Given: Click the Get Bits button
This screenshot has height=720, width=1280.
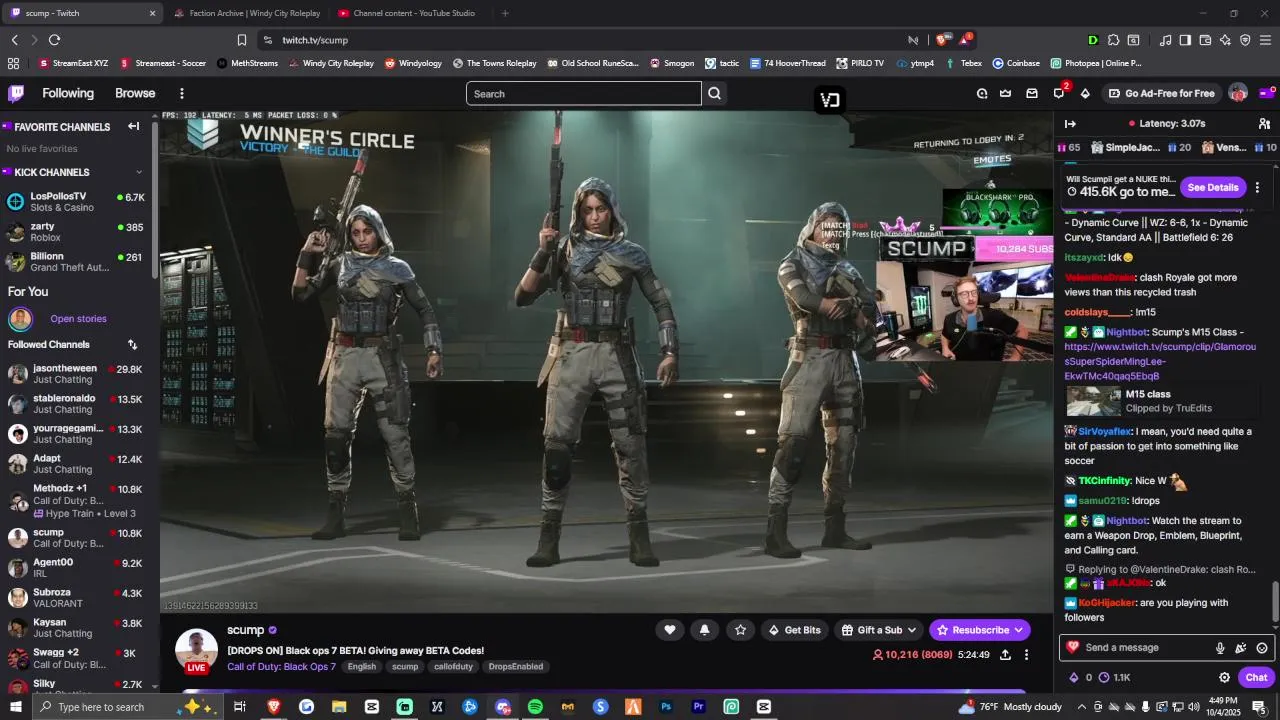Looking at the screenshot, I should pyautogui.click(x=794, y=630).
